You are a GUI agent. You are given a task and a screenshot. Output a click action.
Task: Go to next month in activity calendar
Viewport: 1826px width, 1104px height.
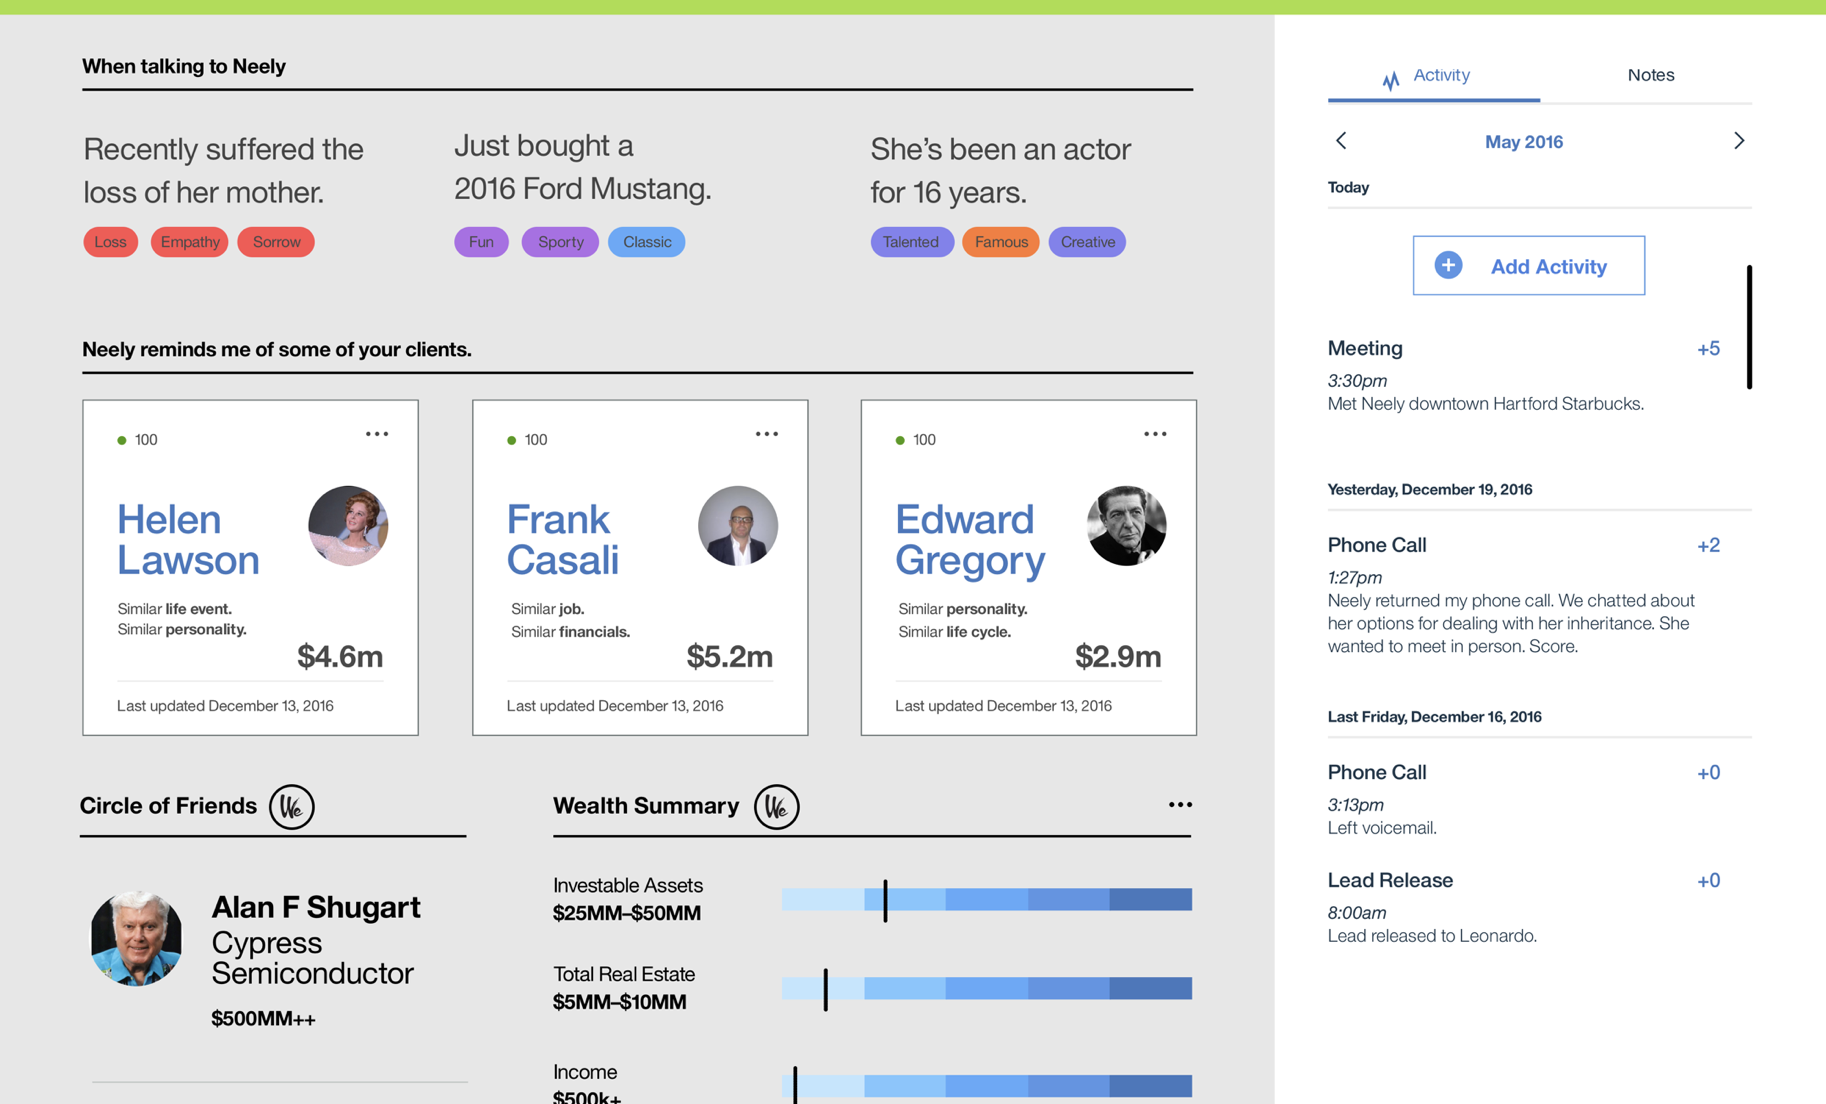1739,141
